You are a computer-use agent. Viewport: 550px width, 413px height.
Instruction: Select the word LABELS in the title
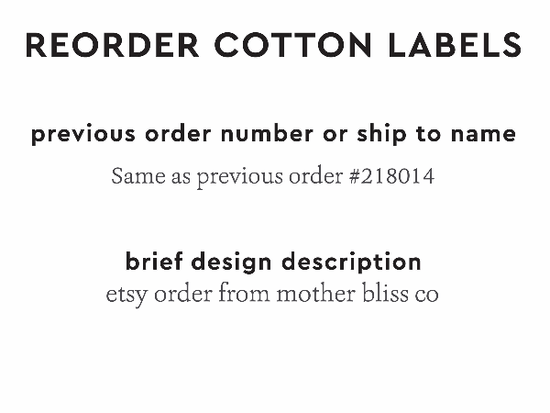tap(455, 45)
